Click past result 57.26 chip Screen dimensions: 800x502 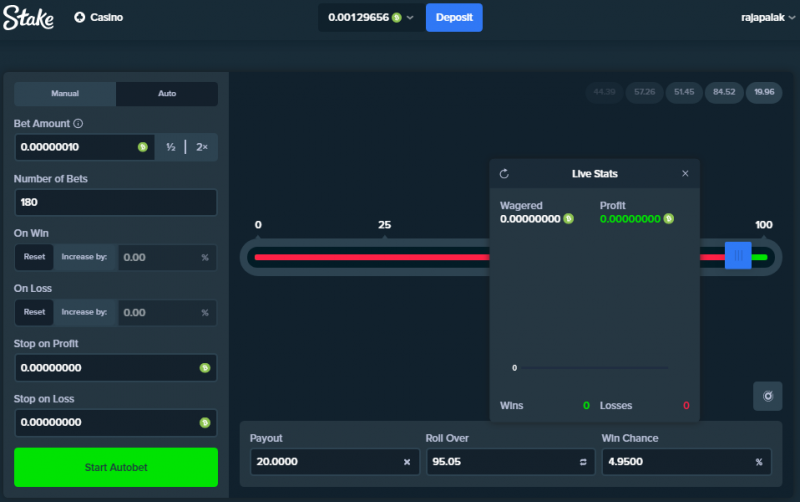click(644, 92)
